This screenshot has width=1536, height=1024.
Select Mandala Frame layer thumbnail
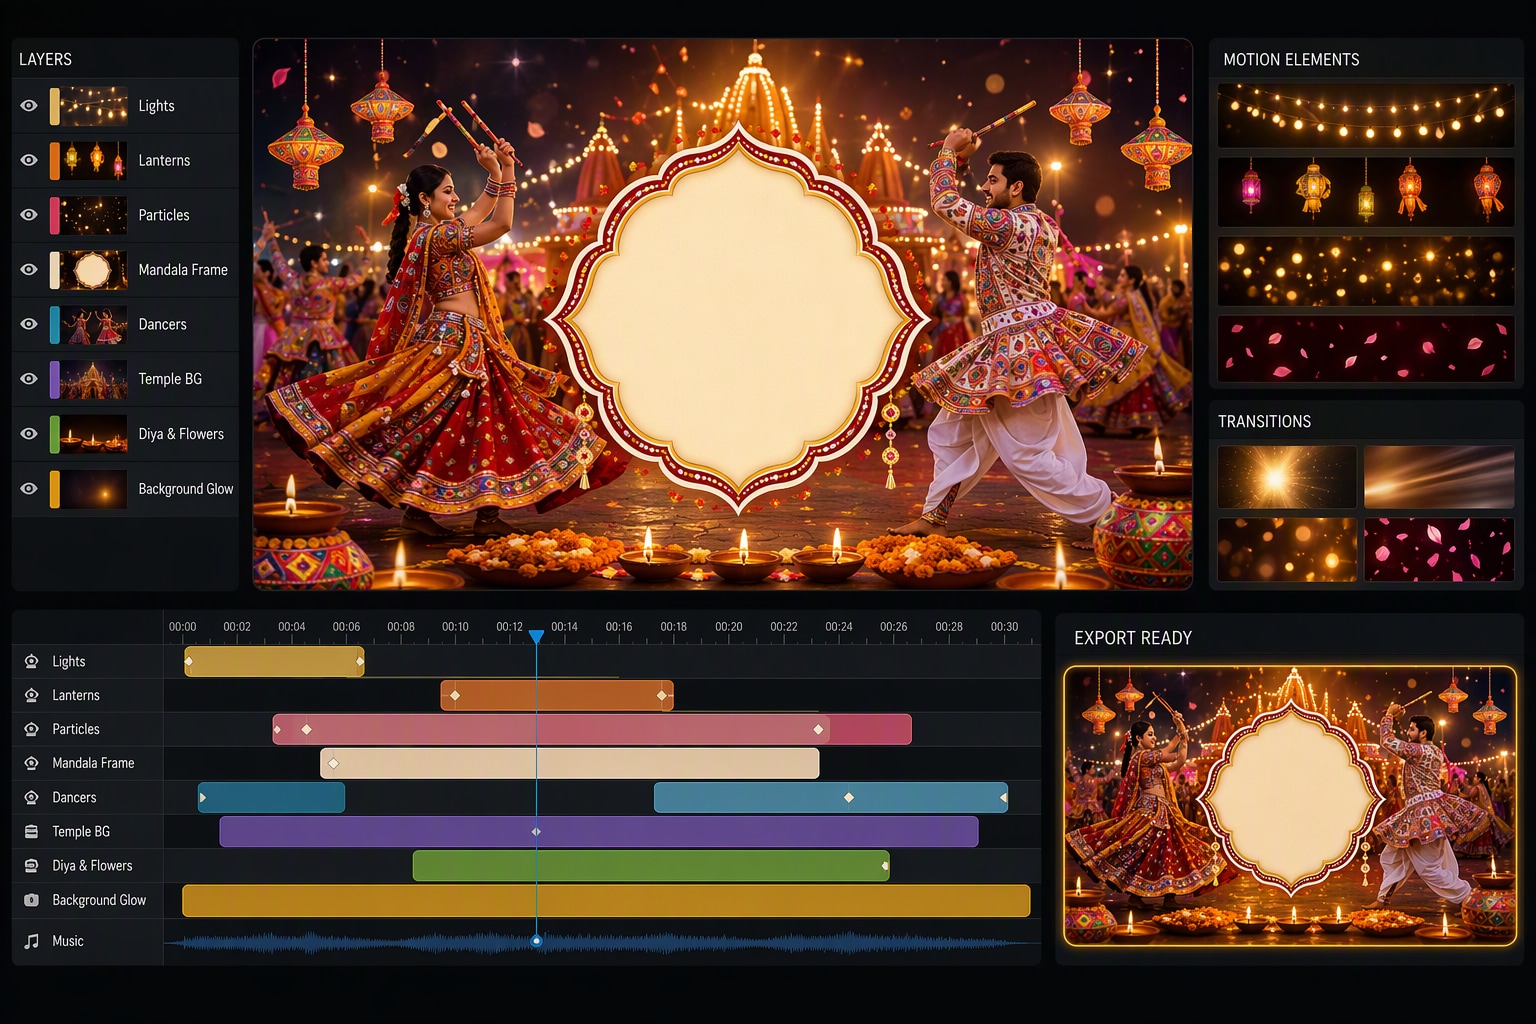click(x=93, y=270)
